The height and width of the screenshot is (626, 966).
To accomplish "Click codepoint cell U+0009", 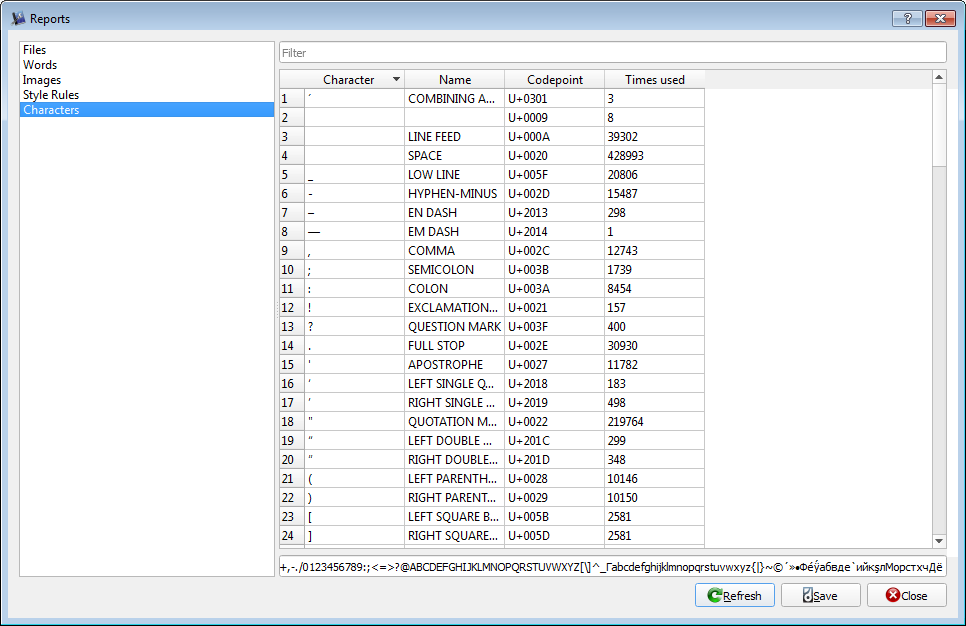I will (x=554, y=118).
